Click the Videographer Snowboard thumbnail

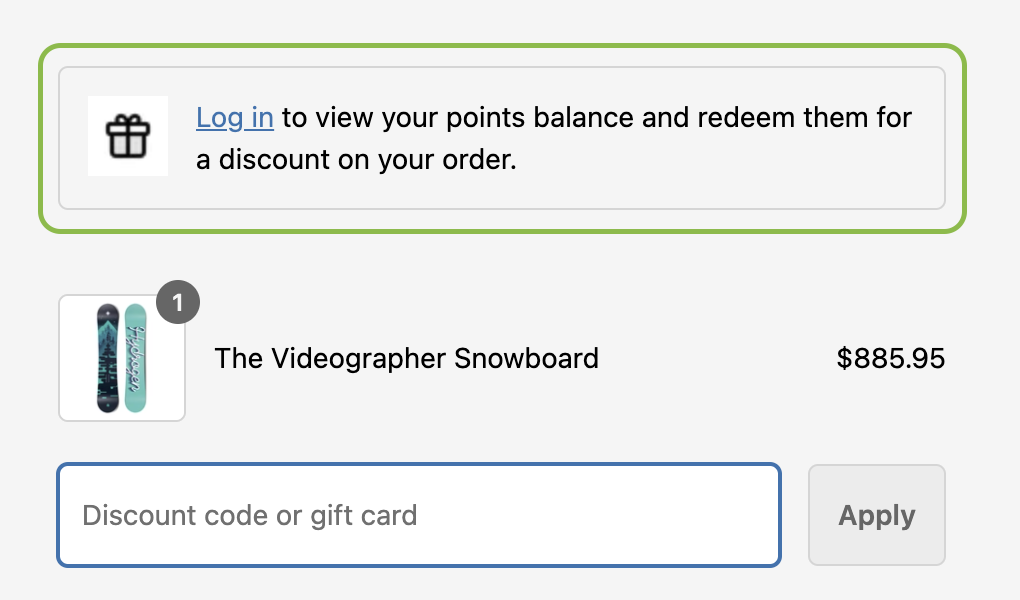[x=121, y=358]
